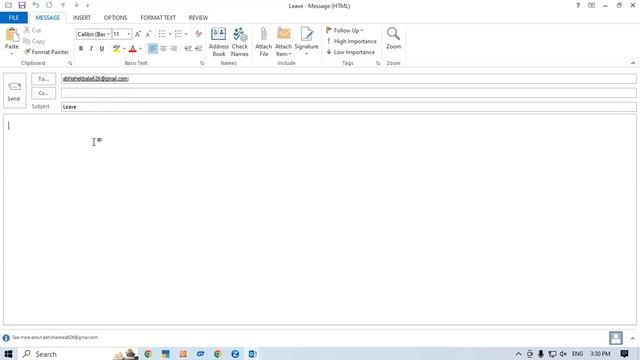Screen dimensions: 640x360
Task: Expand the Paste options arrow
Action: [x=12, y=54]
